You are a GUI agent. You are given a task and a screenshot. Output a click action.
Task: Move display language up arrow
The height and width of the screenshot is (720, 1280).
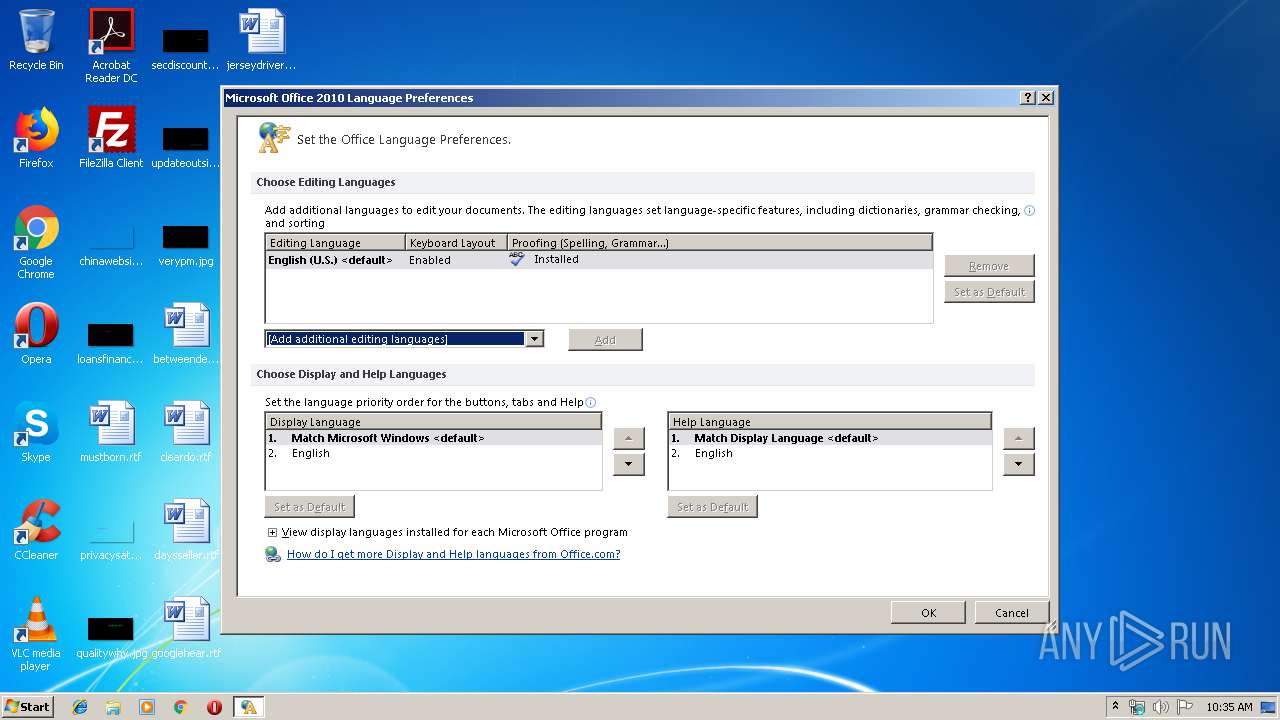point(628,438)
